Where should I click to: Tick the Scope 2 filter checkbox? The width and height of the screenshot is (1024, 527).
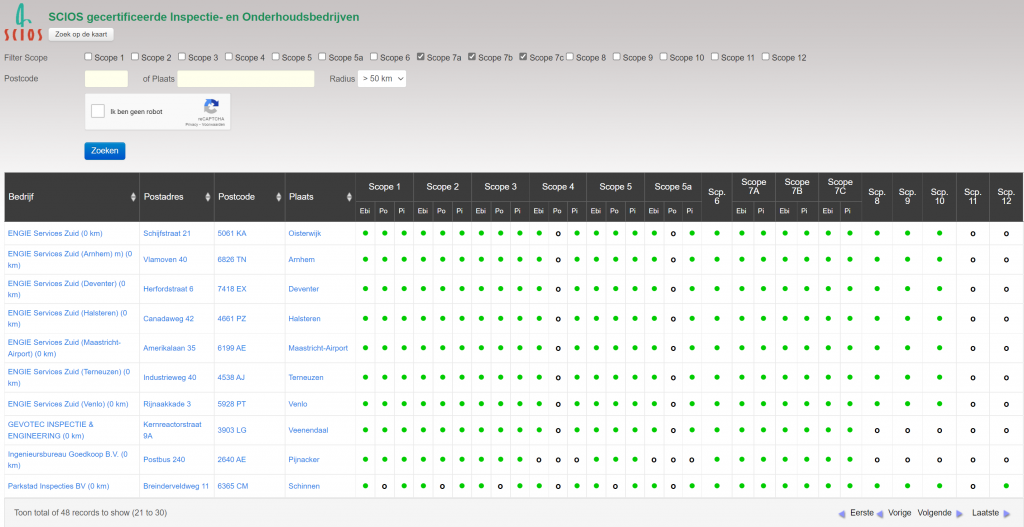point(135,57)
